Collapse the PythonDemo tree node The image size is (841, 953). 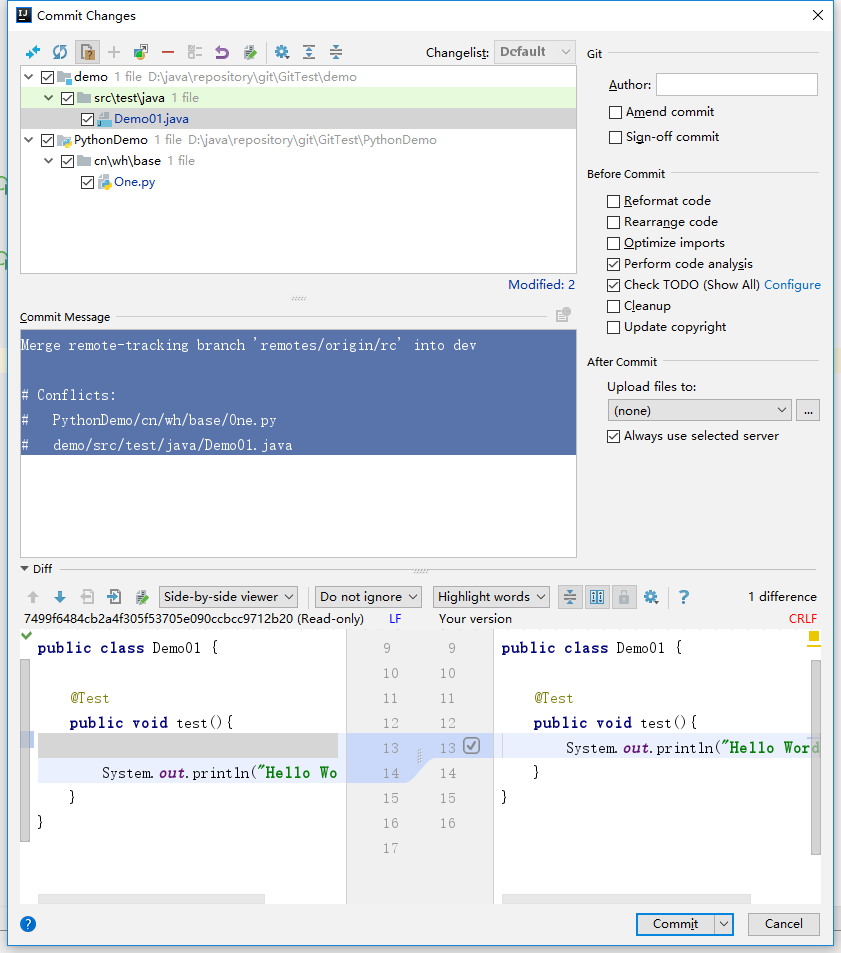click(x=29, y=140)
